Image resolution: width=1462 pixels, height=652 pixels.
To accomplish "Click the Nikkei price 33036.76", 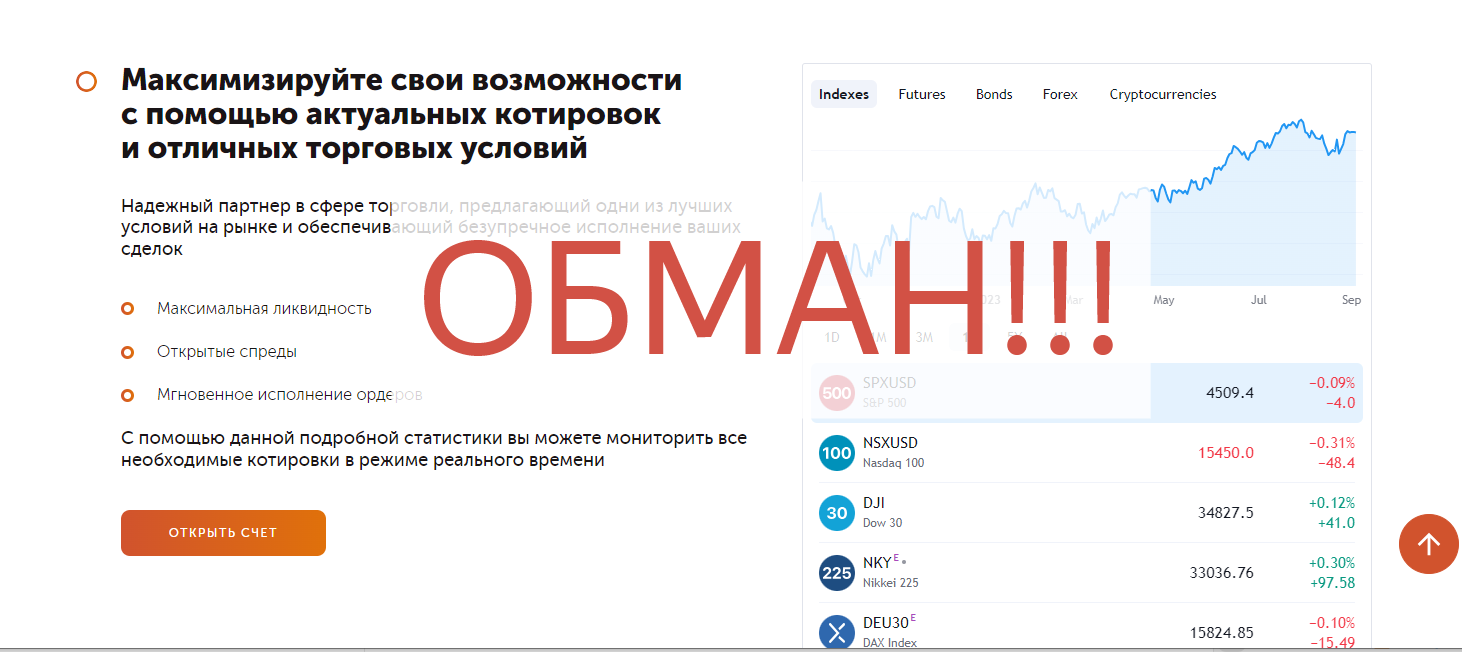I will pyautogui.click(x=1222, y=573).
